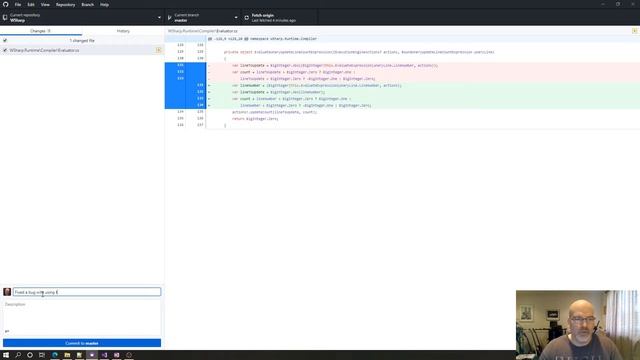Viewport: 640px width, 360px height.
Task: Focus the commit summary input field
Action: tap(87, 292)
